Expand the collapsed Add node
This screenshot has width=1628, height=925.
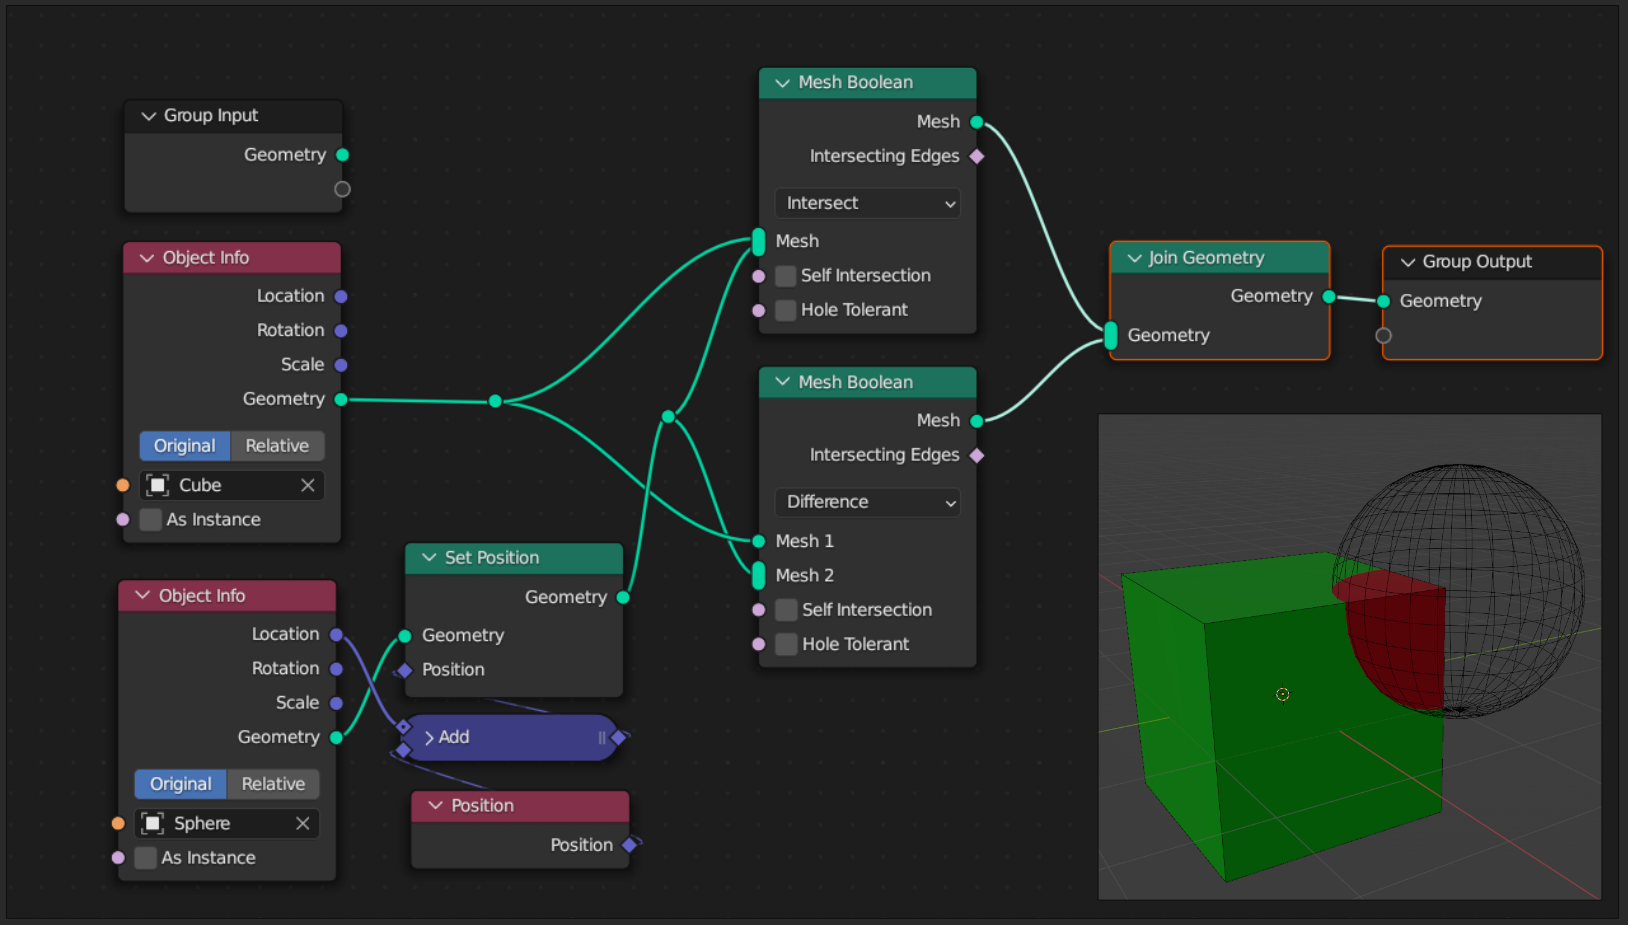429,738
